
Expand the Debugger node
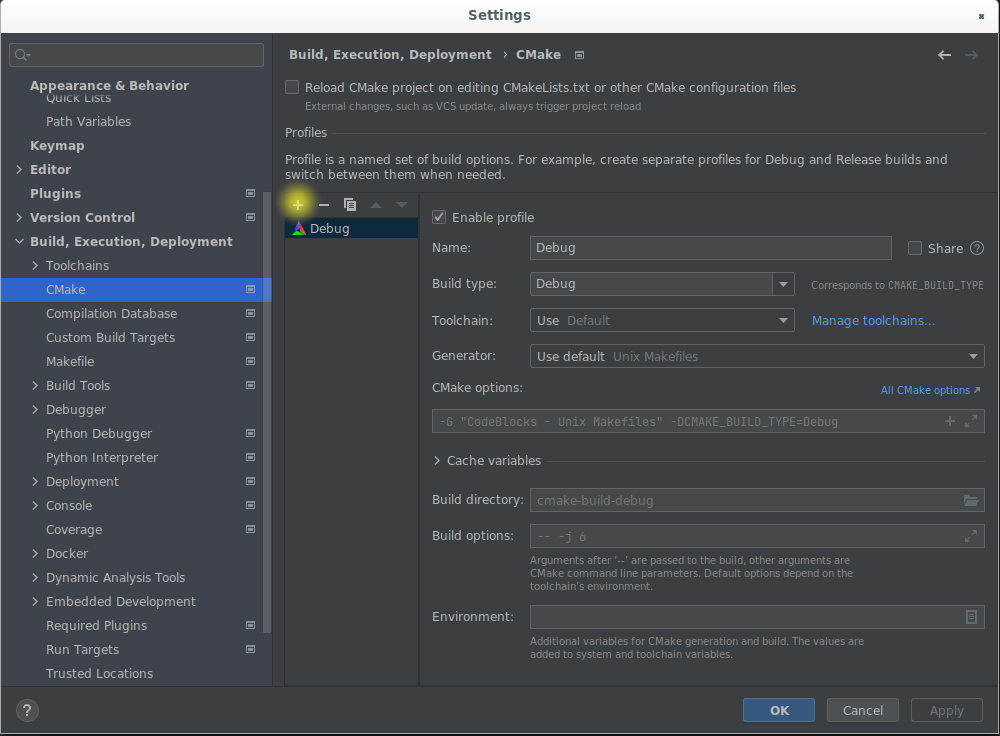coord(35,409)
